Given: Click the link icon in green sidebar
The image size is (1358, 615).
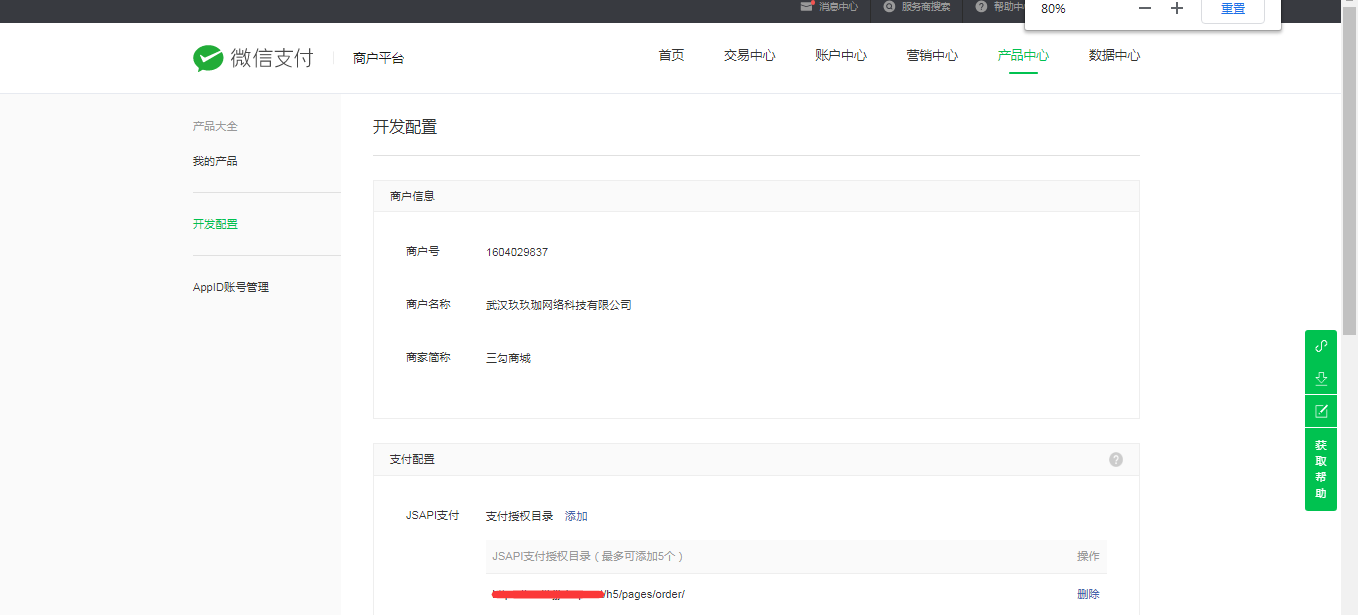Looking at the screenshot, I should point(1320,346).
